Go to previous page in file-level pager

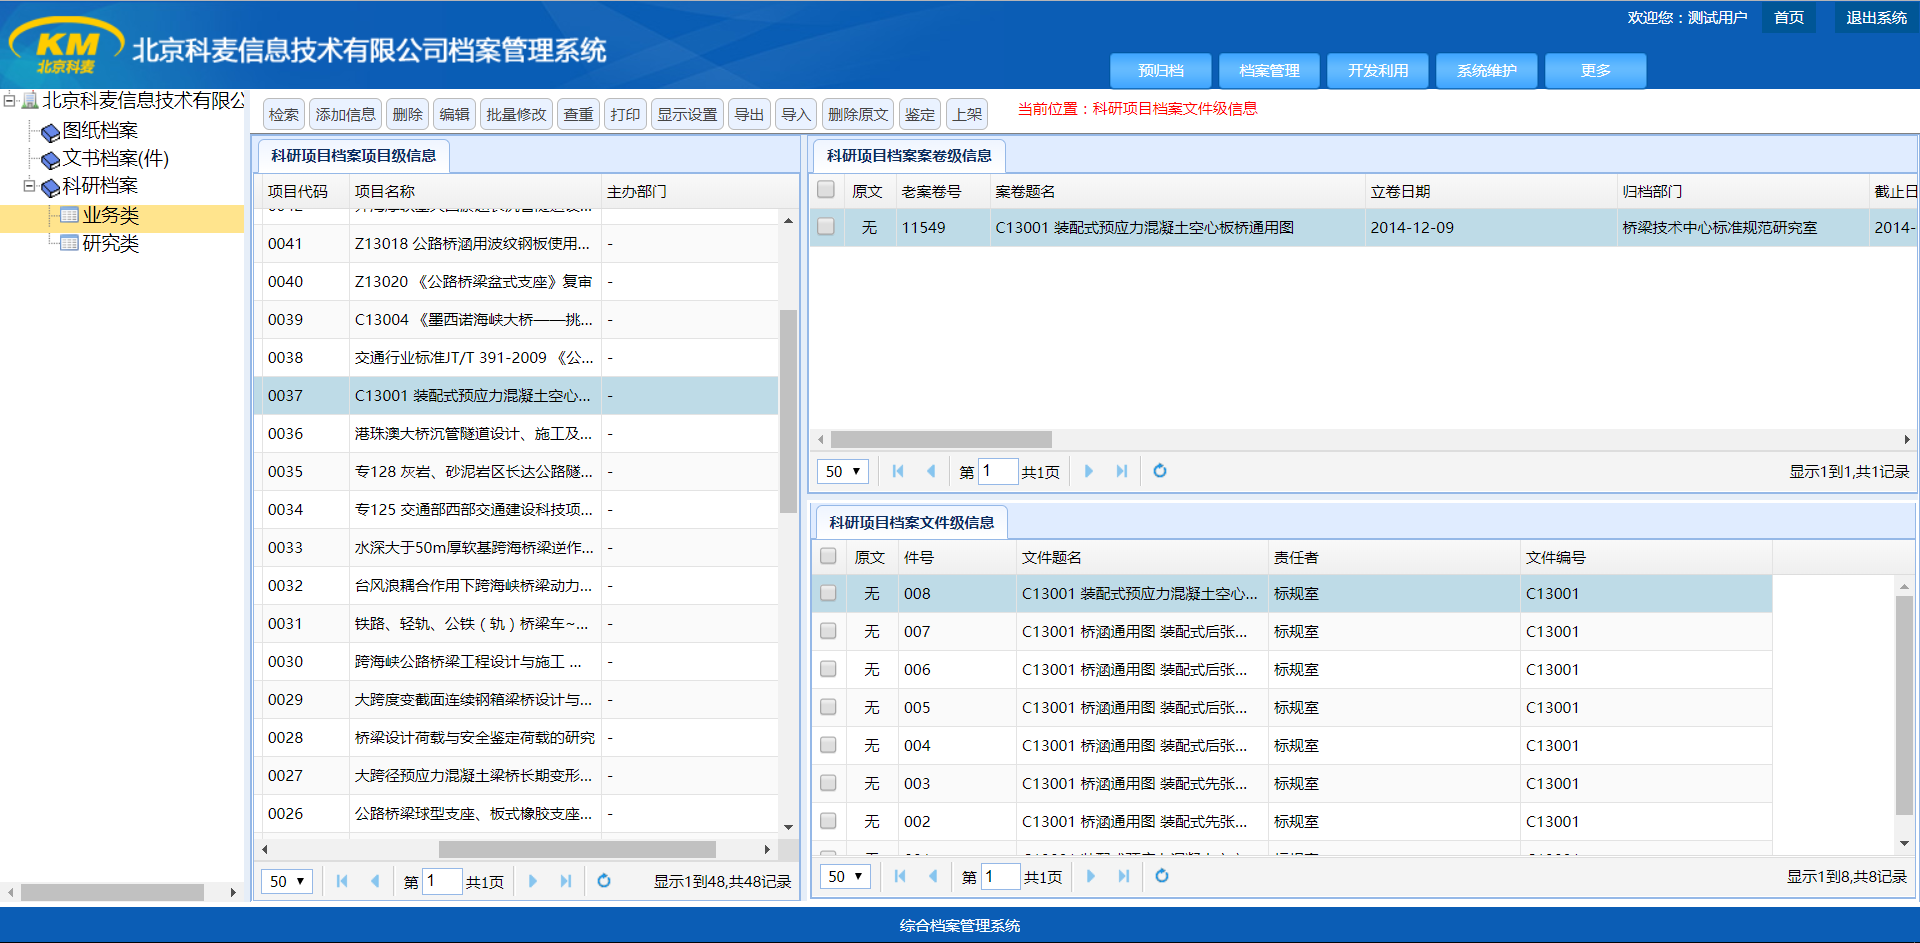[x=933, y=876]
